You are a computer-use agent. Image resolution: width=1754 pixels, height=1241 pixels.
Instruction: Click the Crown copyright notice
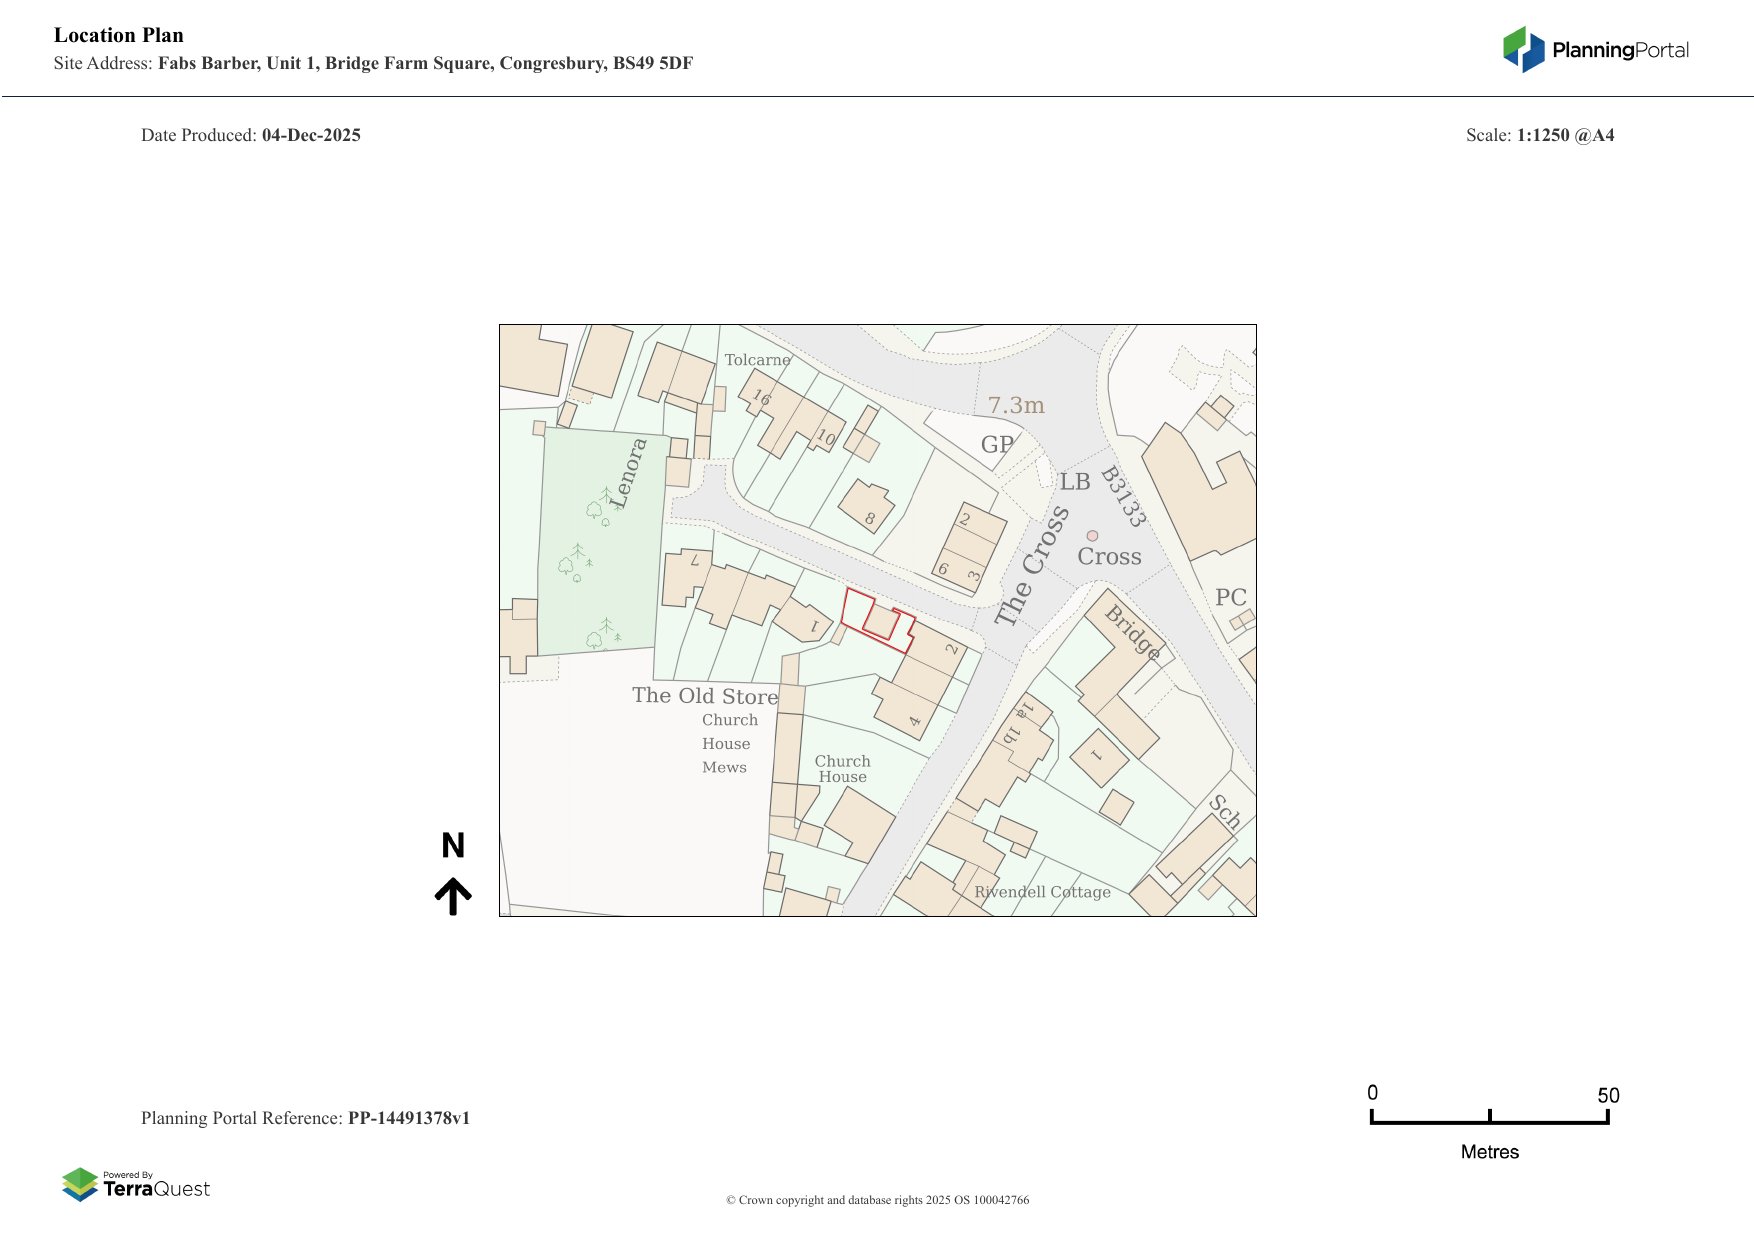coord(877,1200)
